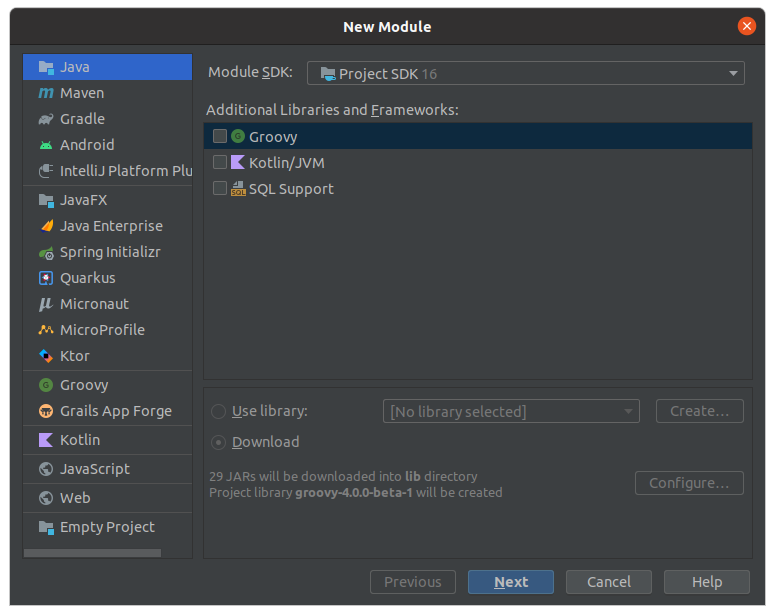Choose Micronaut module type
This screenshot has width=775, height=615.
point(107,304)
